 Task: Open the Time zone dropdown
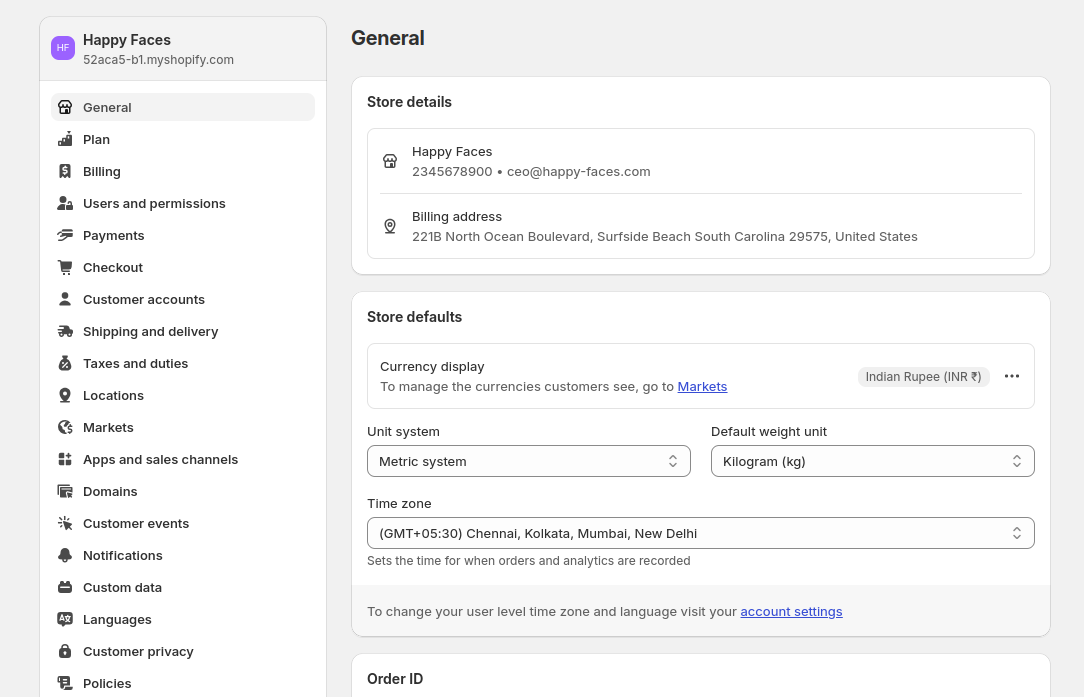pyautogui.click(x=701, y=533)
